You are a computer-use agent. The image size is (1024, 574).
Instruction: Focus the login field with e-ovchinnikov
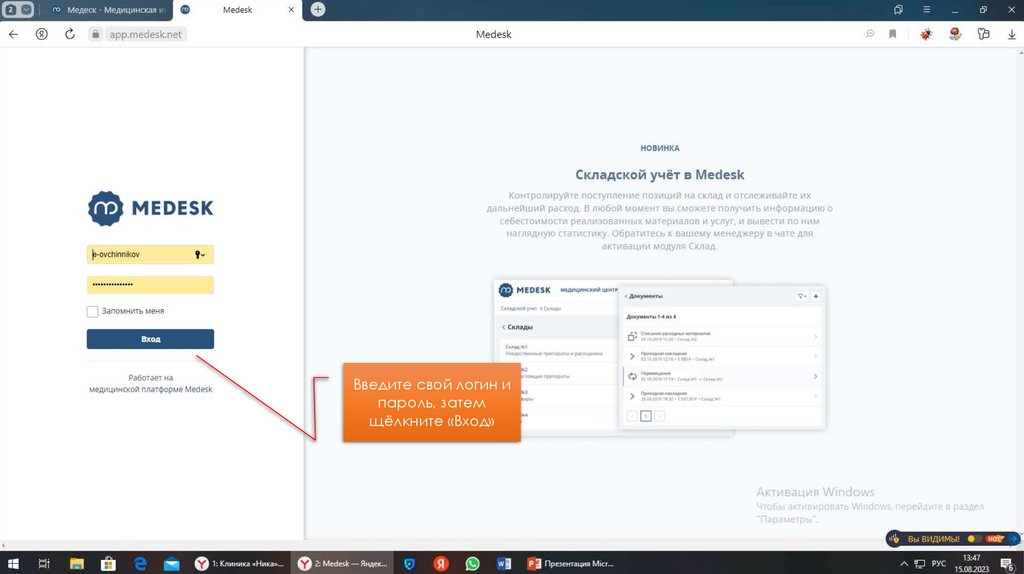pos(150,255)
